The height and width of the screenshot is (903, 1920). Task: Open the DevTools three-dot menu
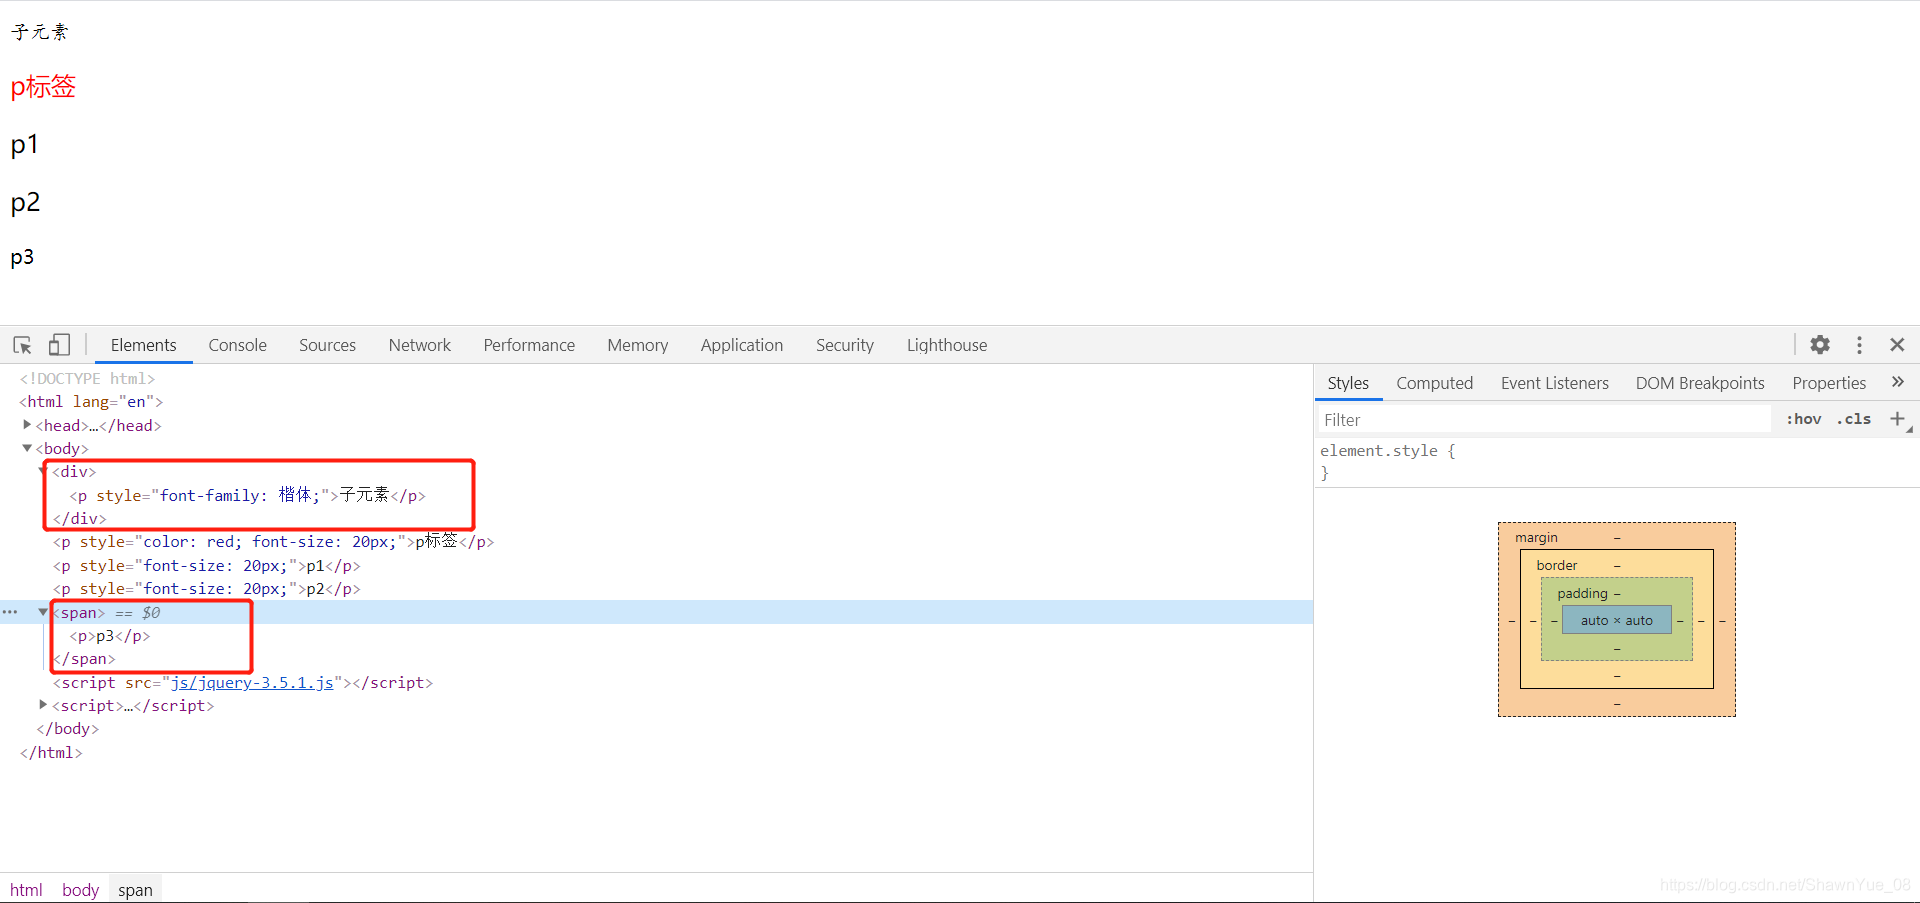[1859, 345]
